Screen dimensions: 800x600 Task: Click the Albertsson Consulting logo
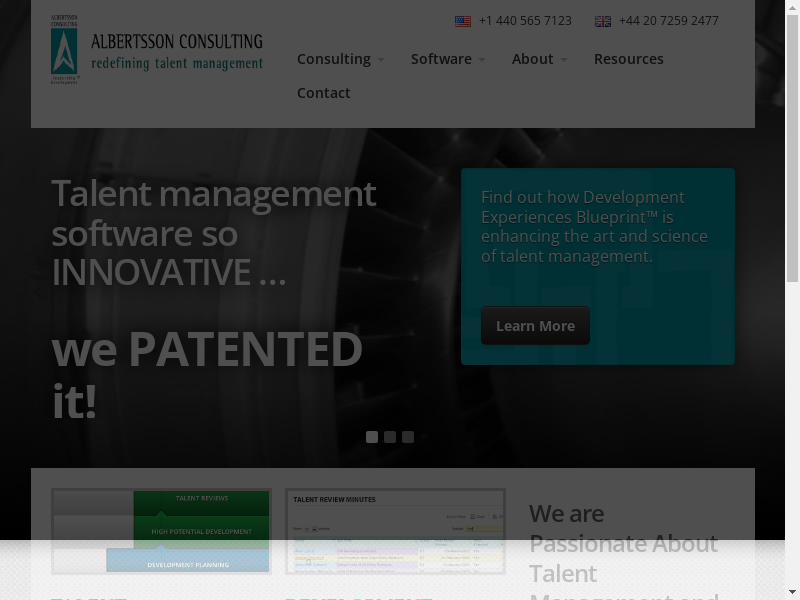pos(157,50)
